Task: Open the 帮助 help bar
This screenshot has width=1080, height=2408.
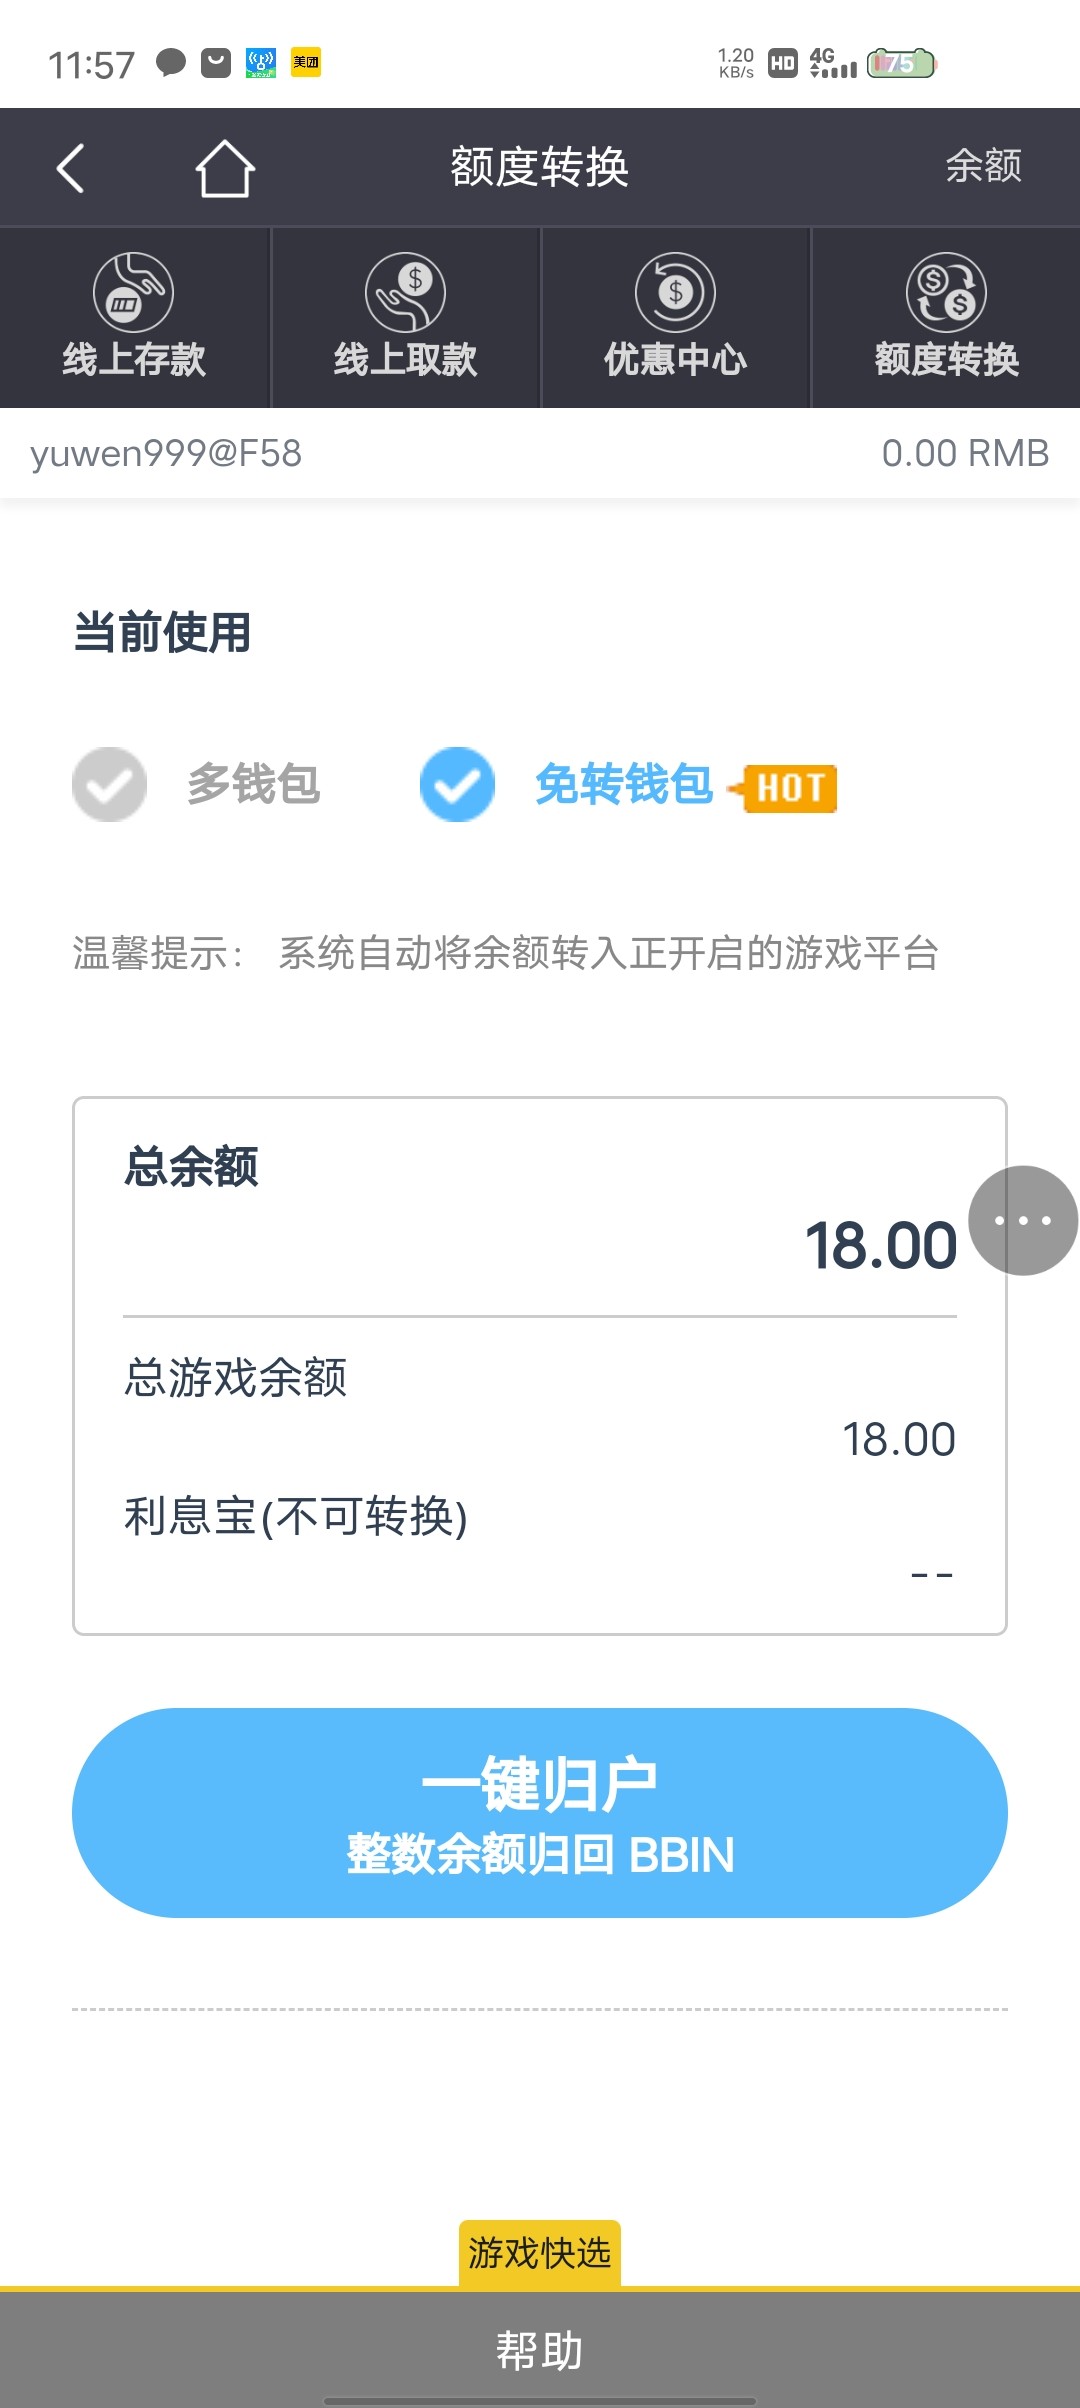Action: point(540,2350)
